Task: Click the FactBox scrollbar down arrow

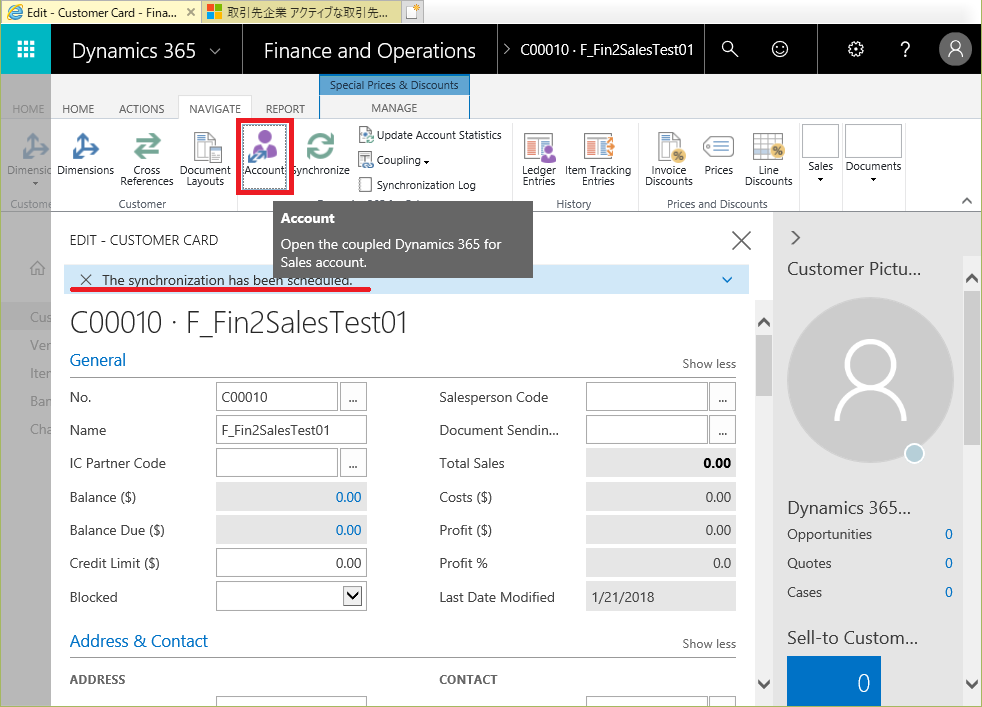Action: click(x=971, y=684)
